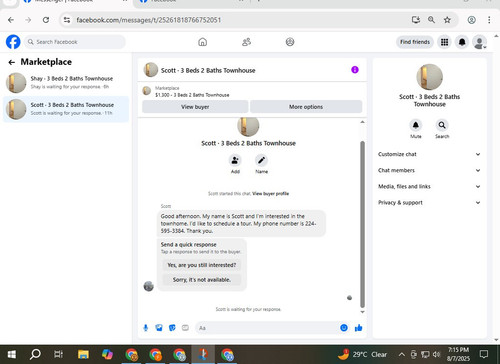Screen dimensions: 500x364
Task: Open Windows taskbar search
Action: click(x=35, y=354)
